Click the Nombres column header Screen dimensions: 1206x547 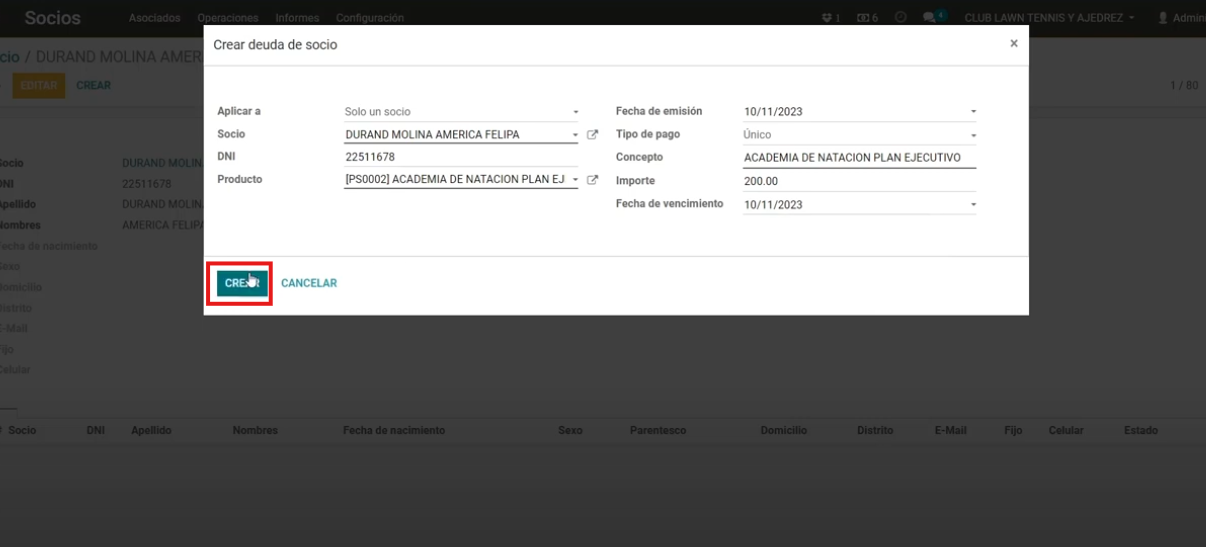tap(255, 430)
